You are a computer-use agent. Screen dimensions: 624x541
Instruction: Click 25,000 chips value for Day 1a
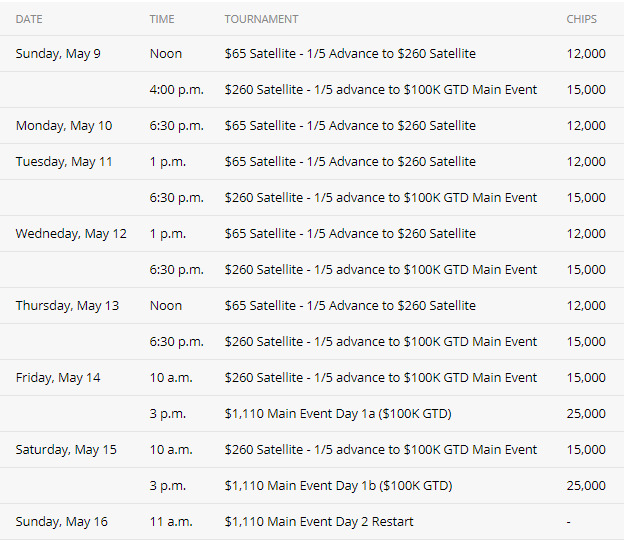586,414
